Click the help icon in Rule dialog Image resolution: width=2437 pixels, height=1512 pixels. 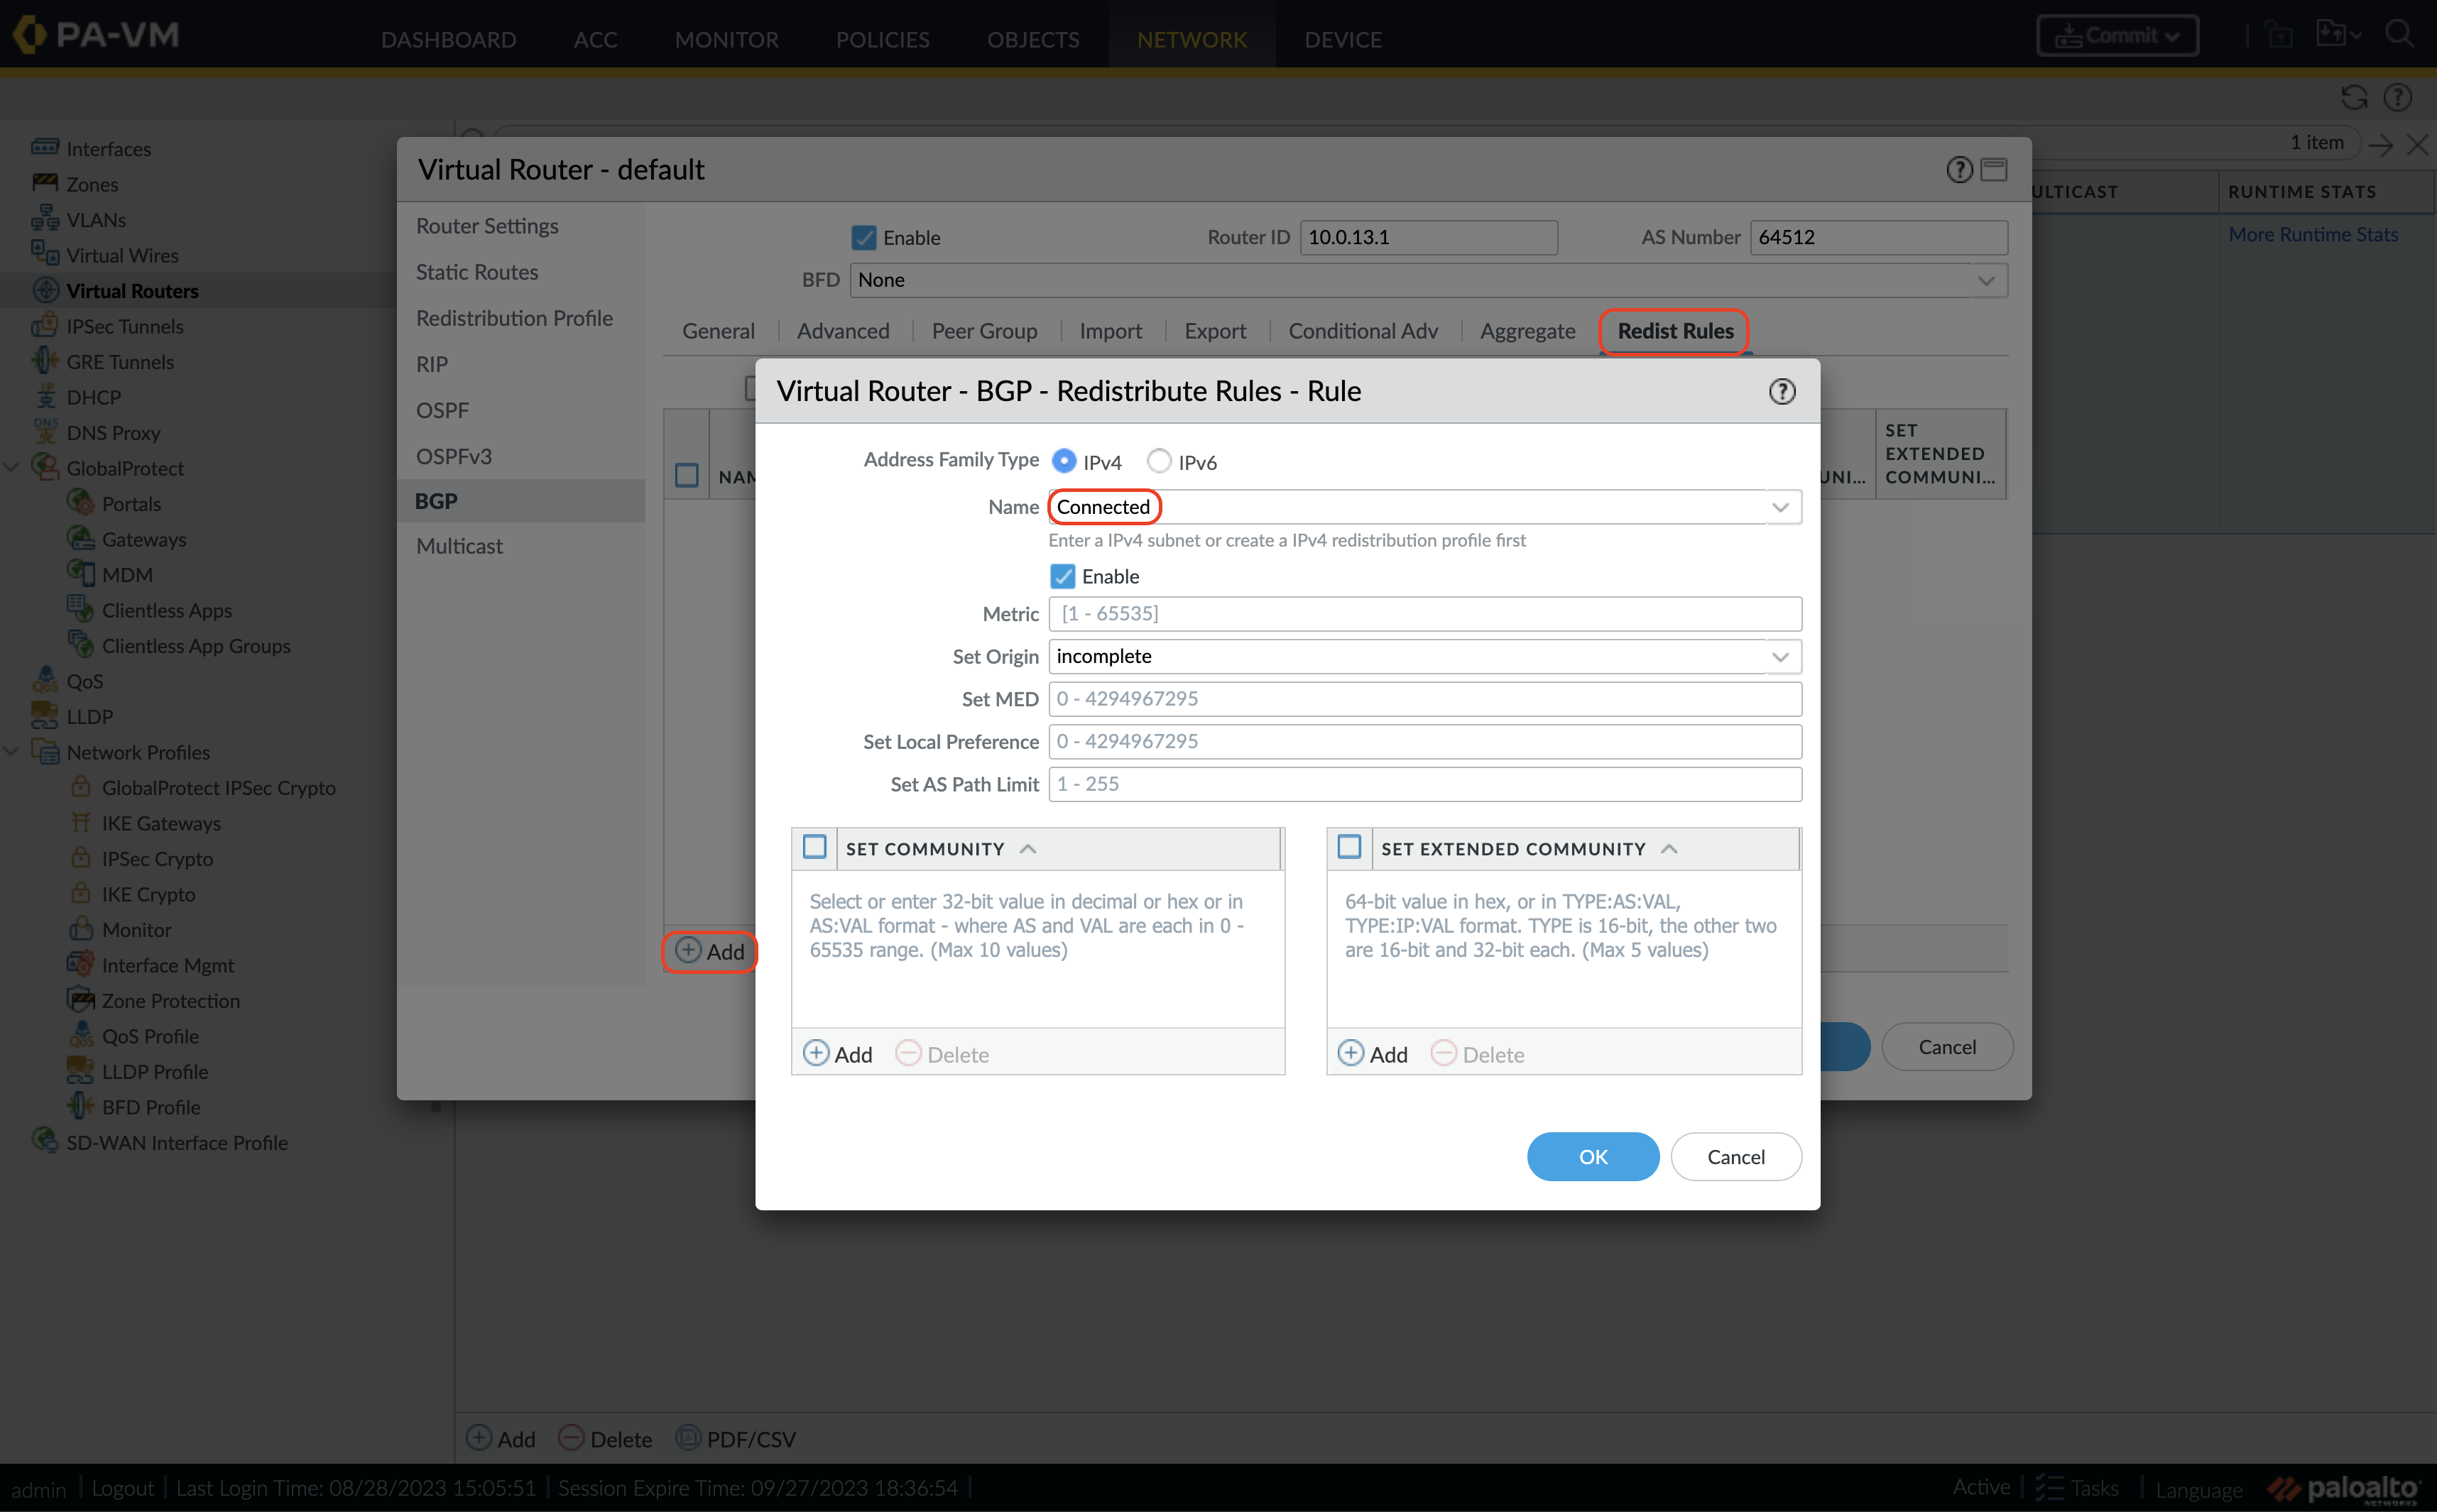tap(1781, 391)
